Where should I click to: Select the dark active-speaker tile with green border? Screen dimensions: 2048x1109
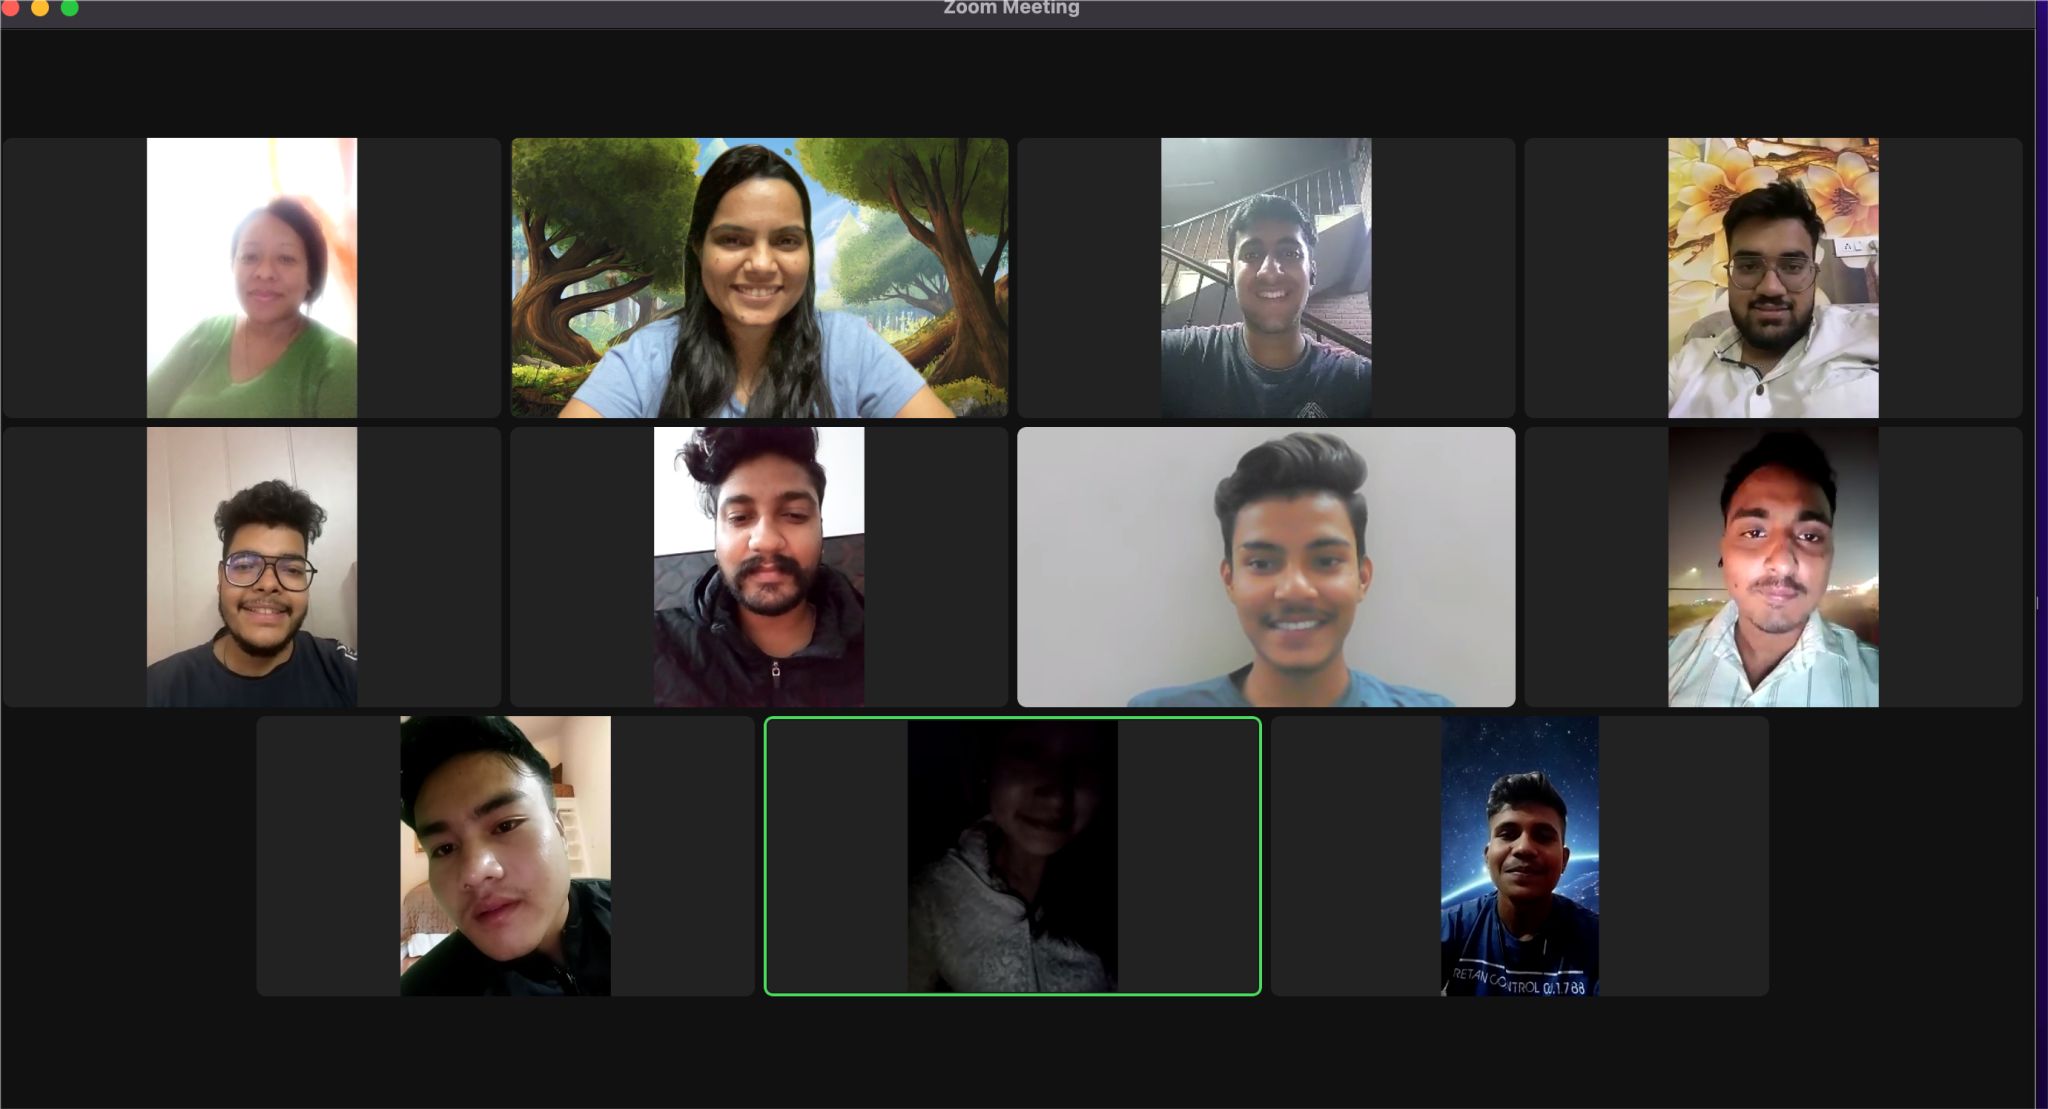(1013, 856)
